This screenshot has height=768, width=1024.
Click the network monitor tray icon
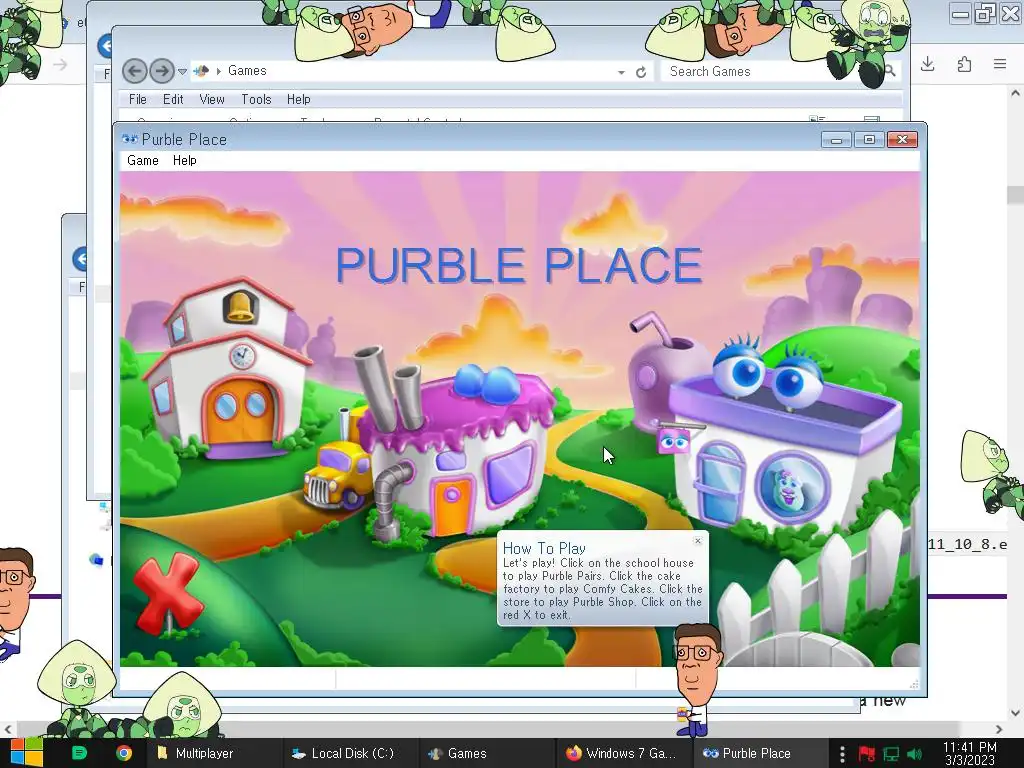click(x=891, y=754)
